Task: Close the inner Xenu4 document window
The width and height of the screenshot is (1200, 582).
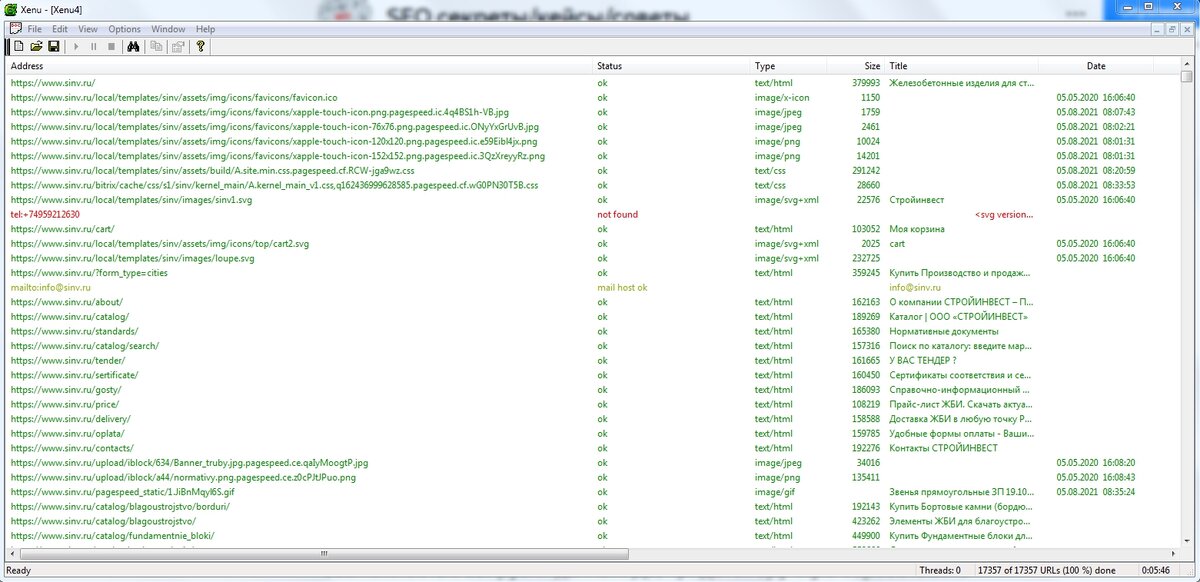Action: (x=1187, y=29)
